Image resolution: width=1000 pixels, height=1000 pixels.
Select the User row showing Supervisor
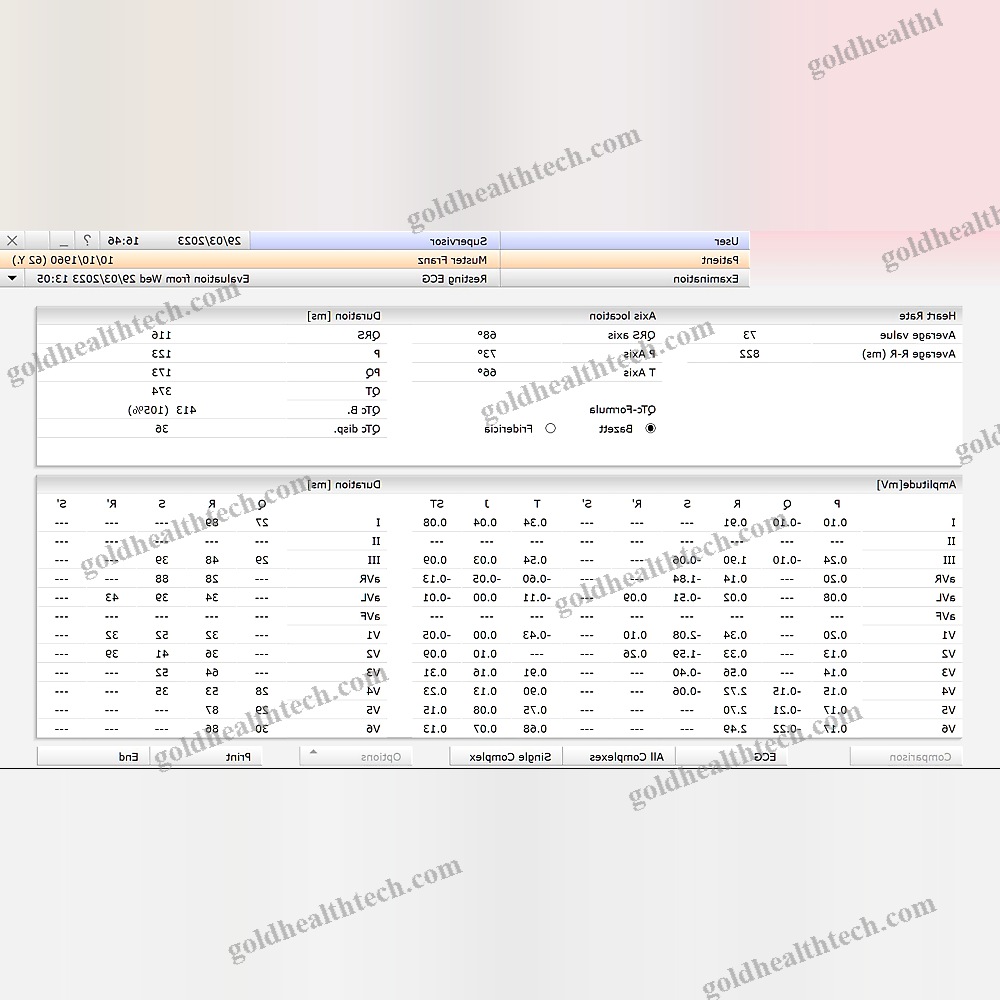pos(499,241)
